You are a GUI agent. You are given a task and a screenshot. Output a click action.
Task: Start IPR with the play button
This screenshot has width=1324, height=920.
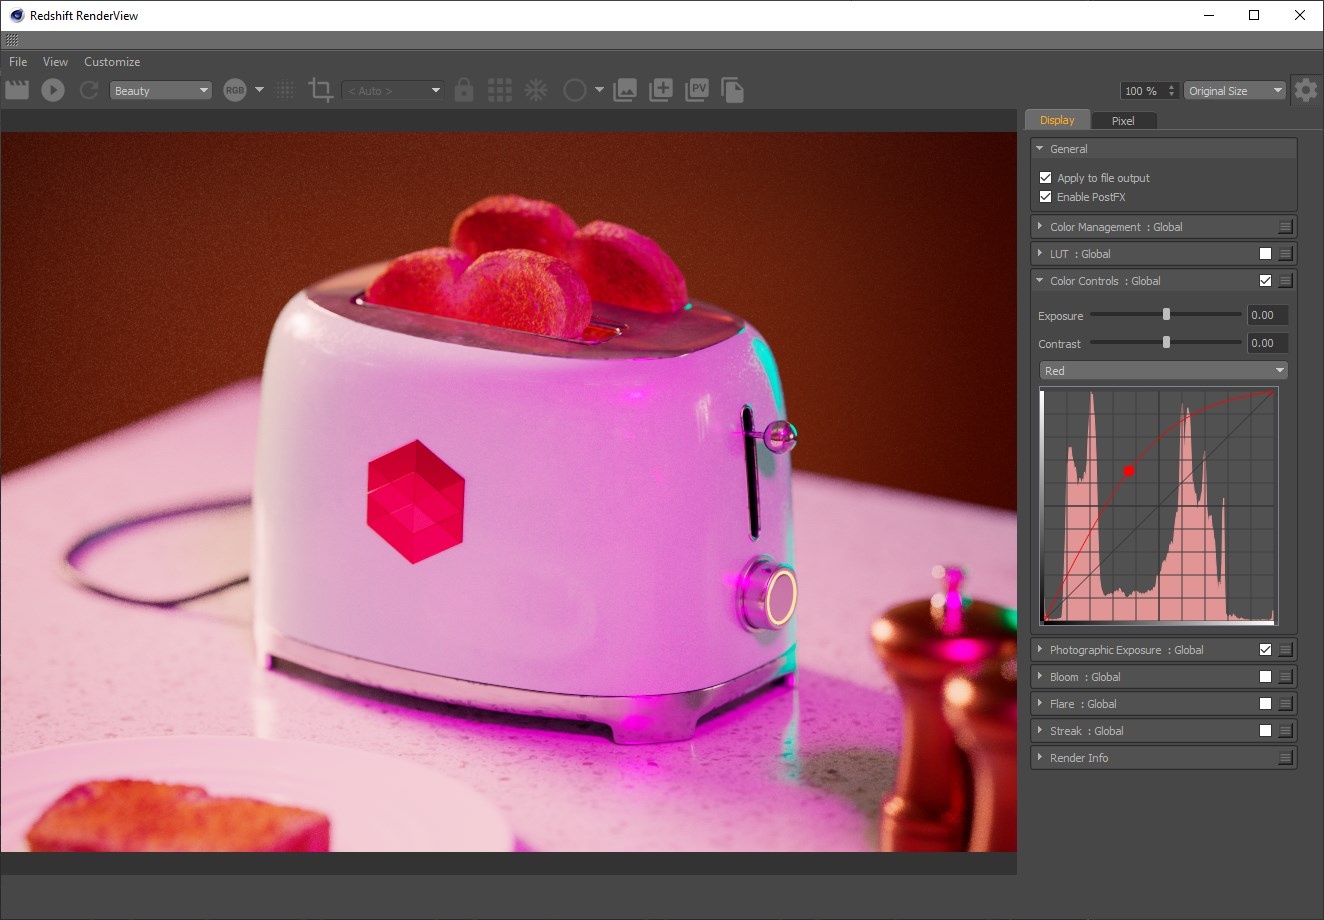coord(53,90)
